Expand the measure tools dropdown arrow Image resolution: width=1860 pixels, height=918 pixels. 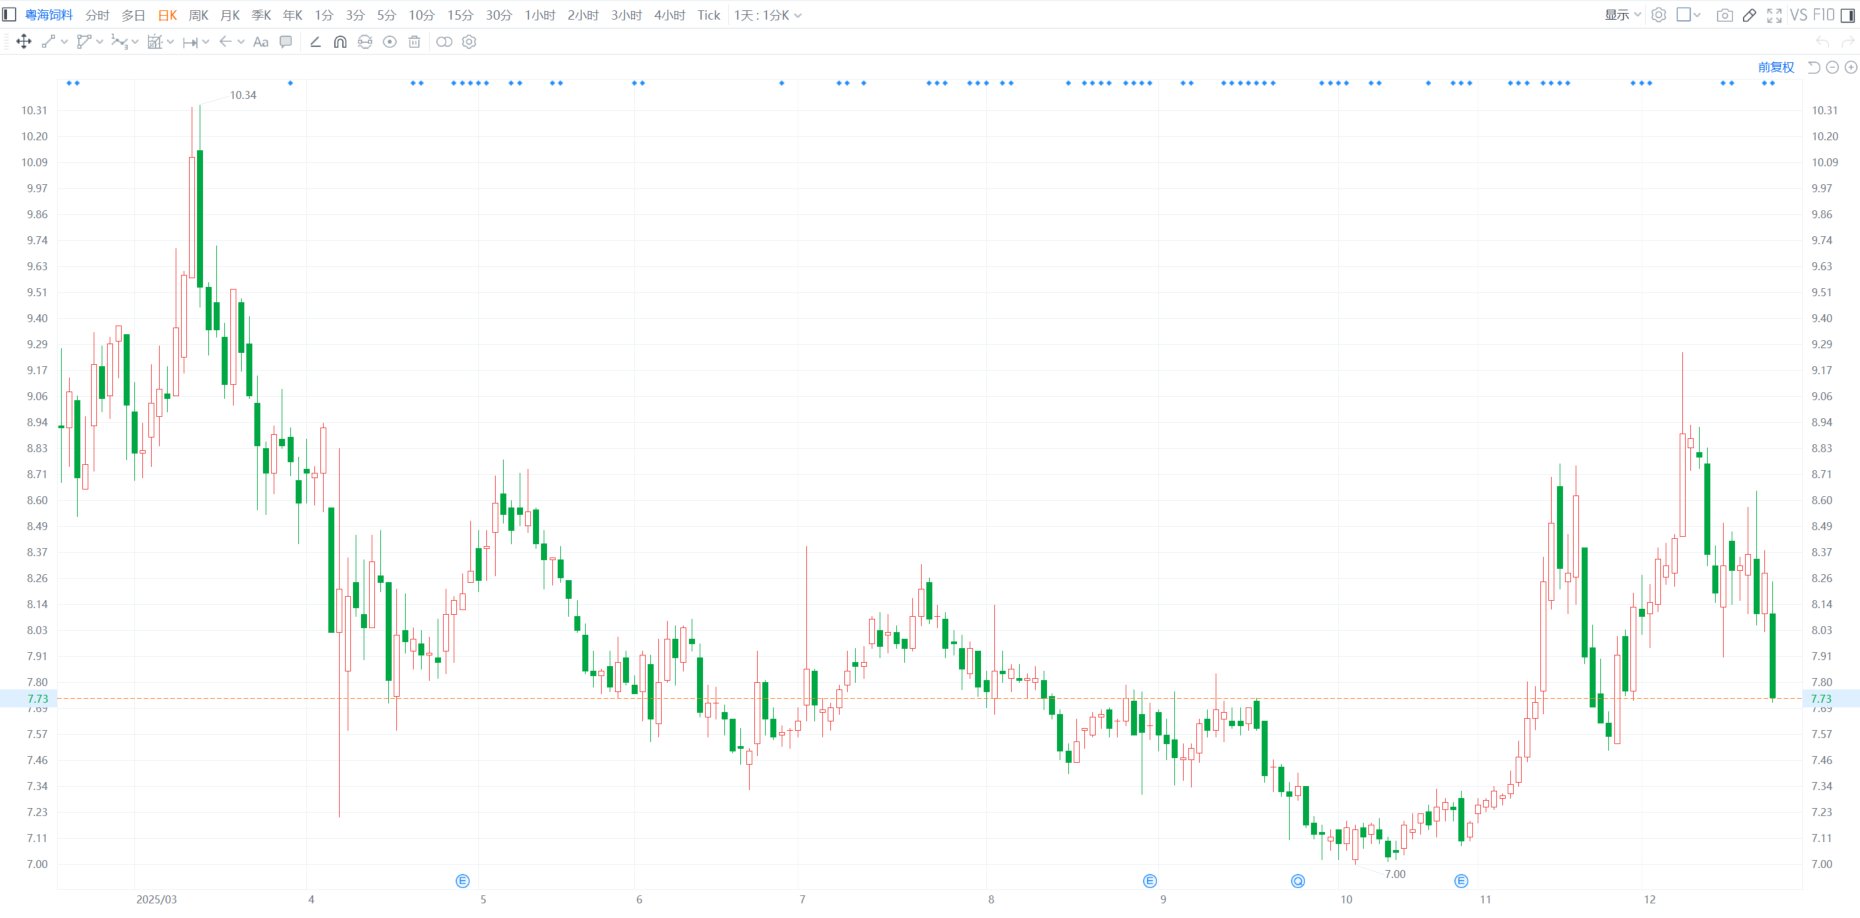pos(206,42)
